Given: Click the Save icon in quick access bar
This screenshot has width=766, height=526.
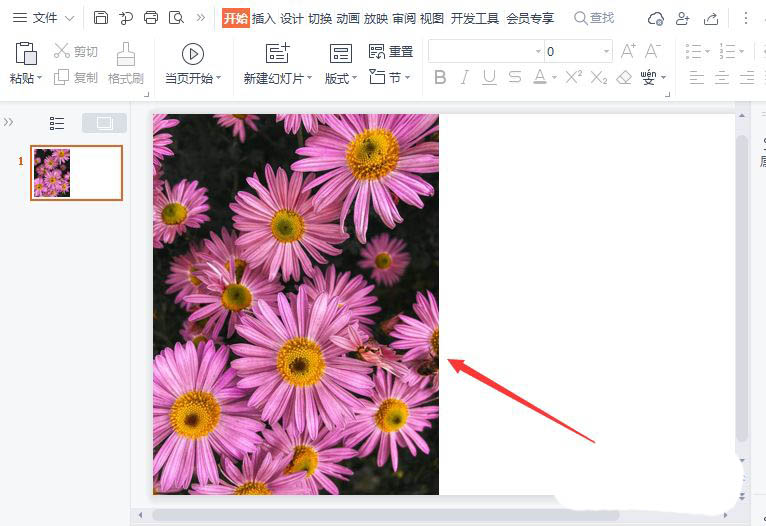Looking at the screenshot, I should pyautogui.click(x=101, y=18).
